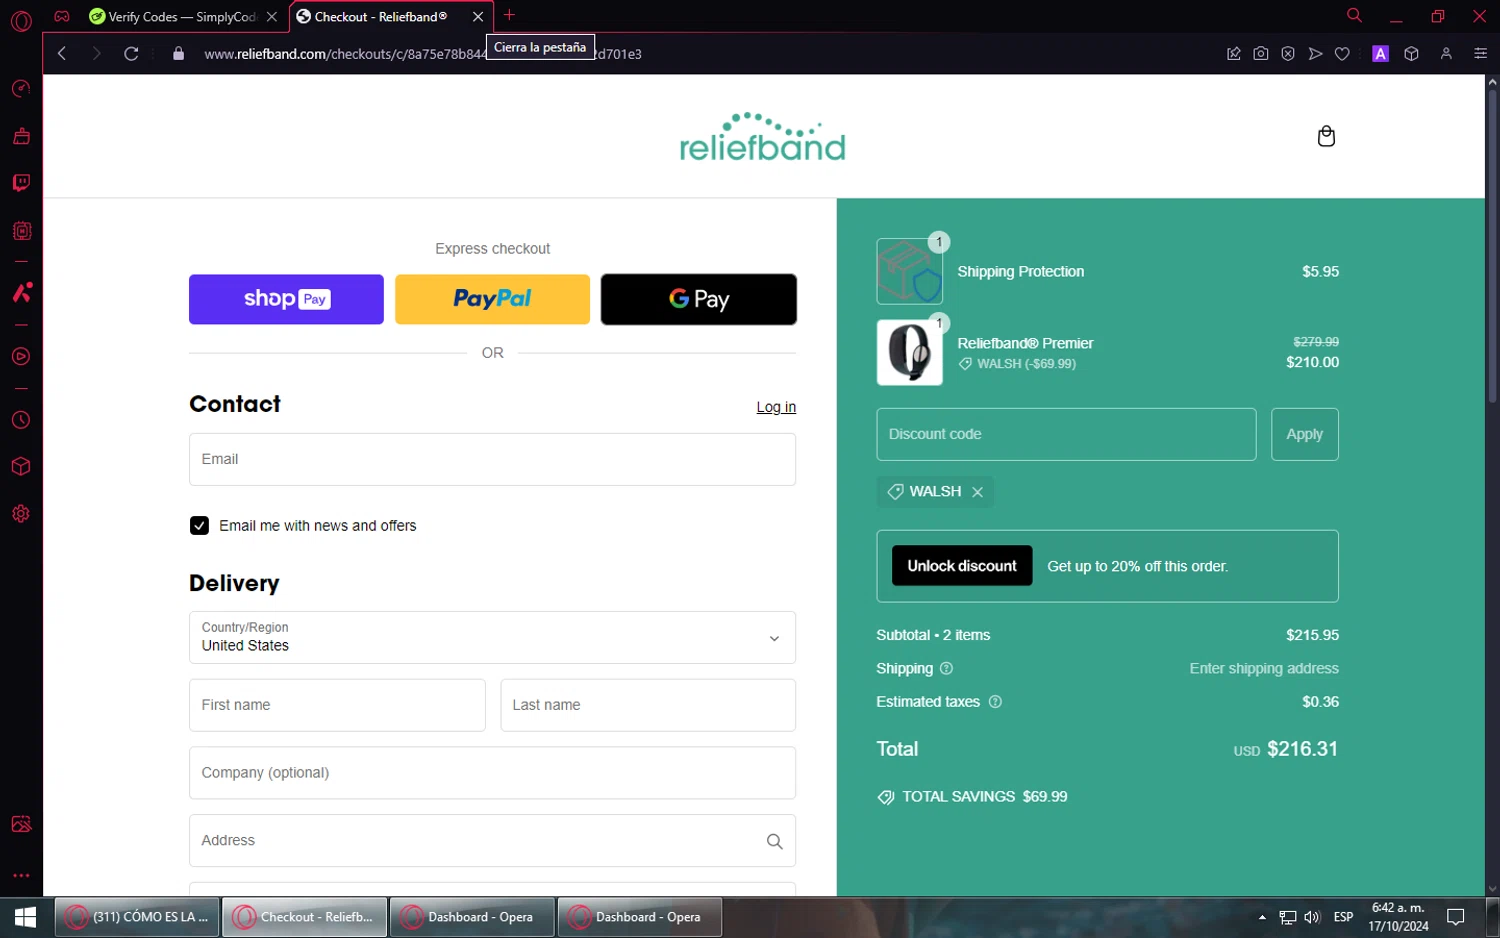Open the profile account icon
The image size is (1500, 938).
[x=1446, y=54]
